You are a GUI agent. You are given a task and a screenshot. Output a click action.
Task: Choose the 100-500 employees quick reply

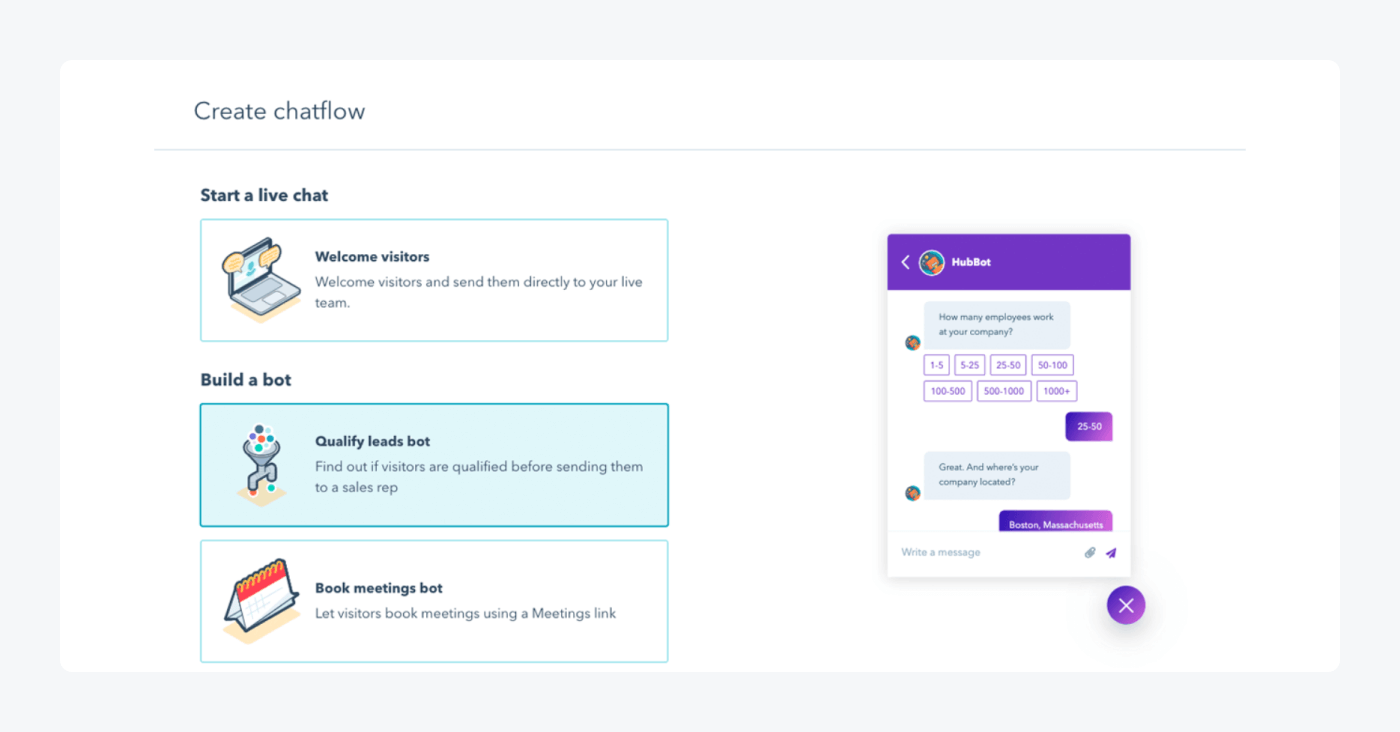(x=948, y=391)
